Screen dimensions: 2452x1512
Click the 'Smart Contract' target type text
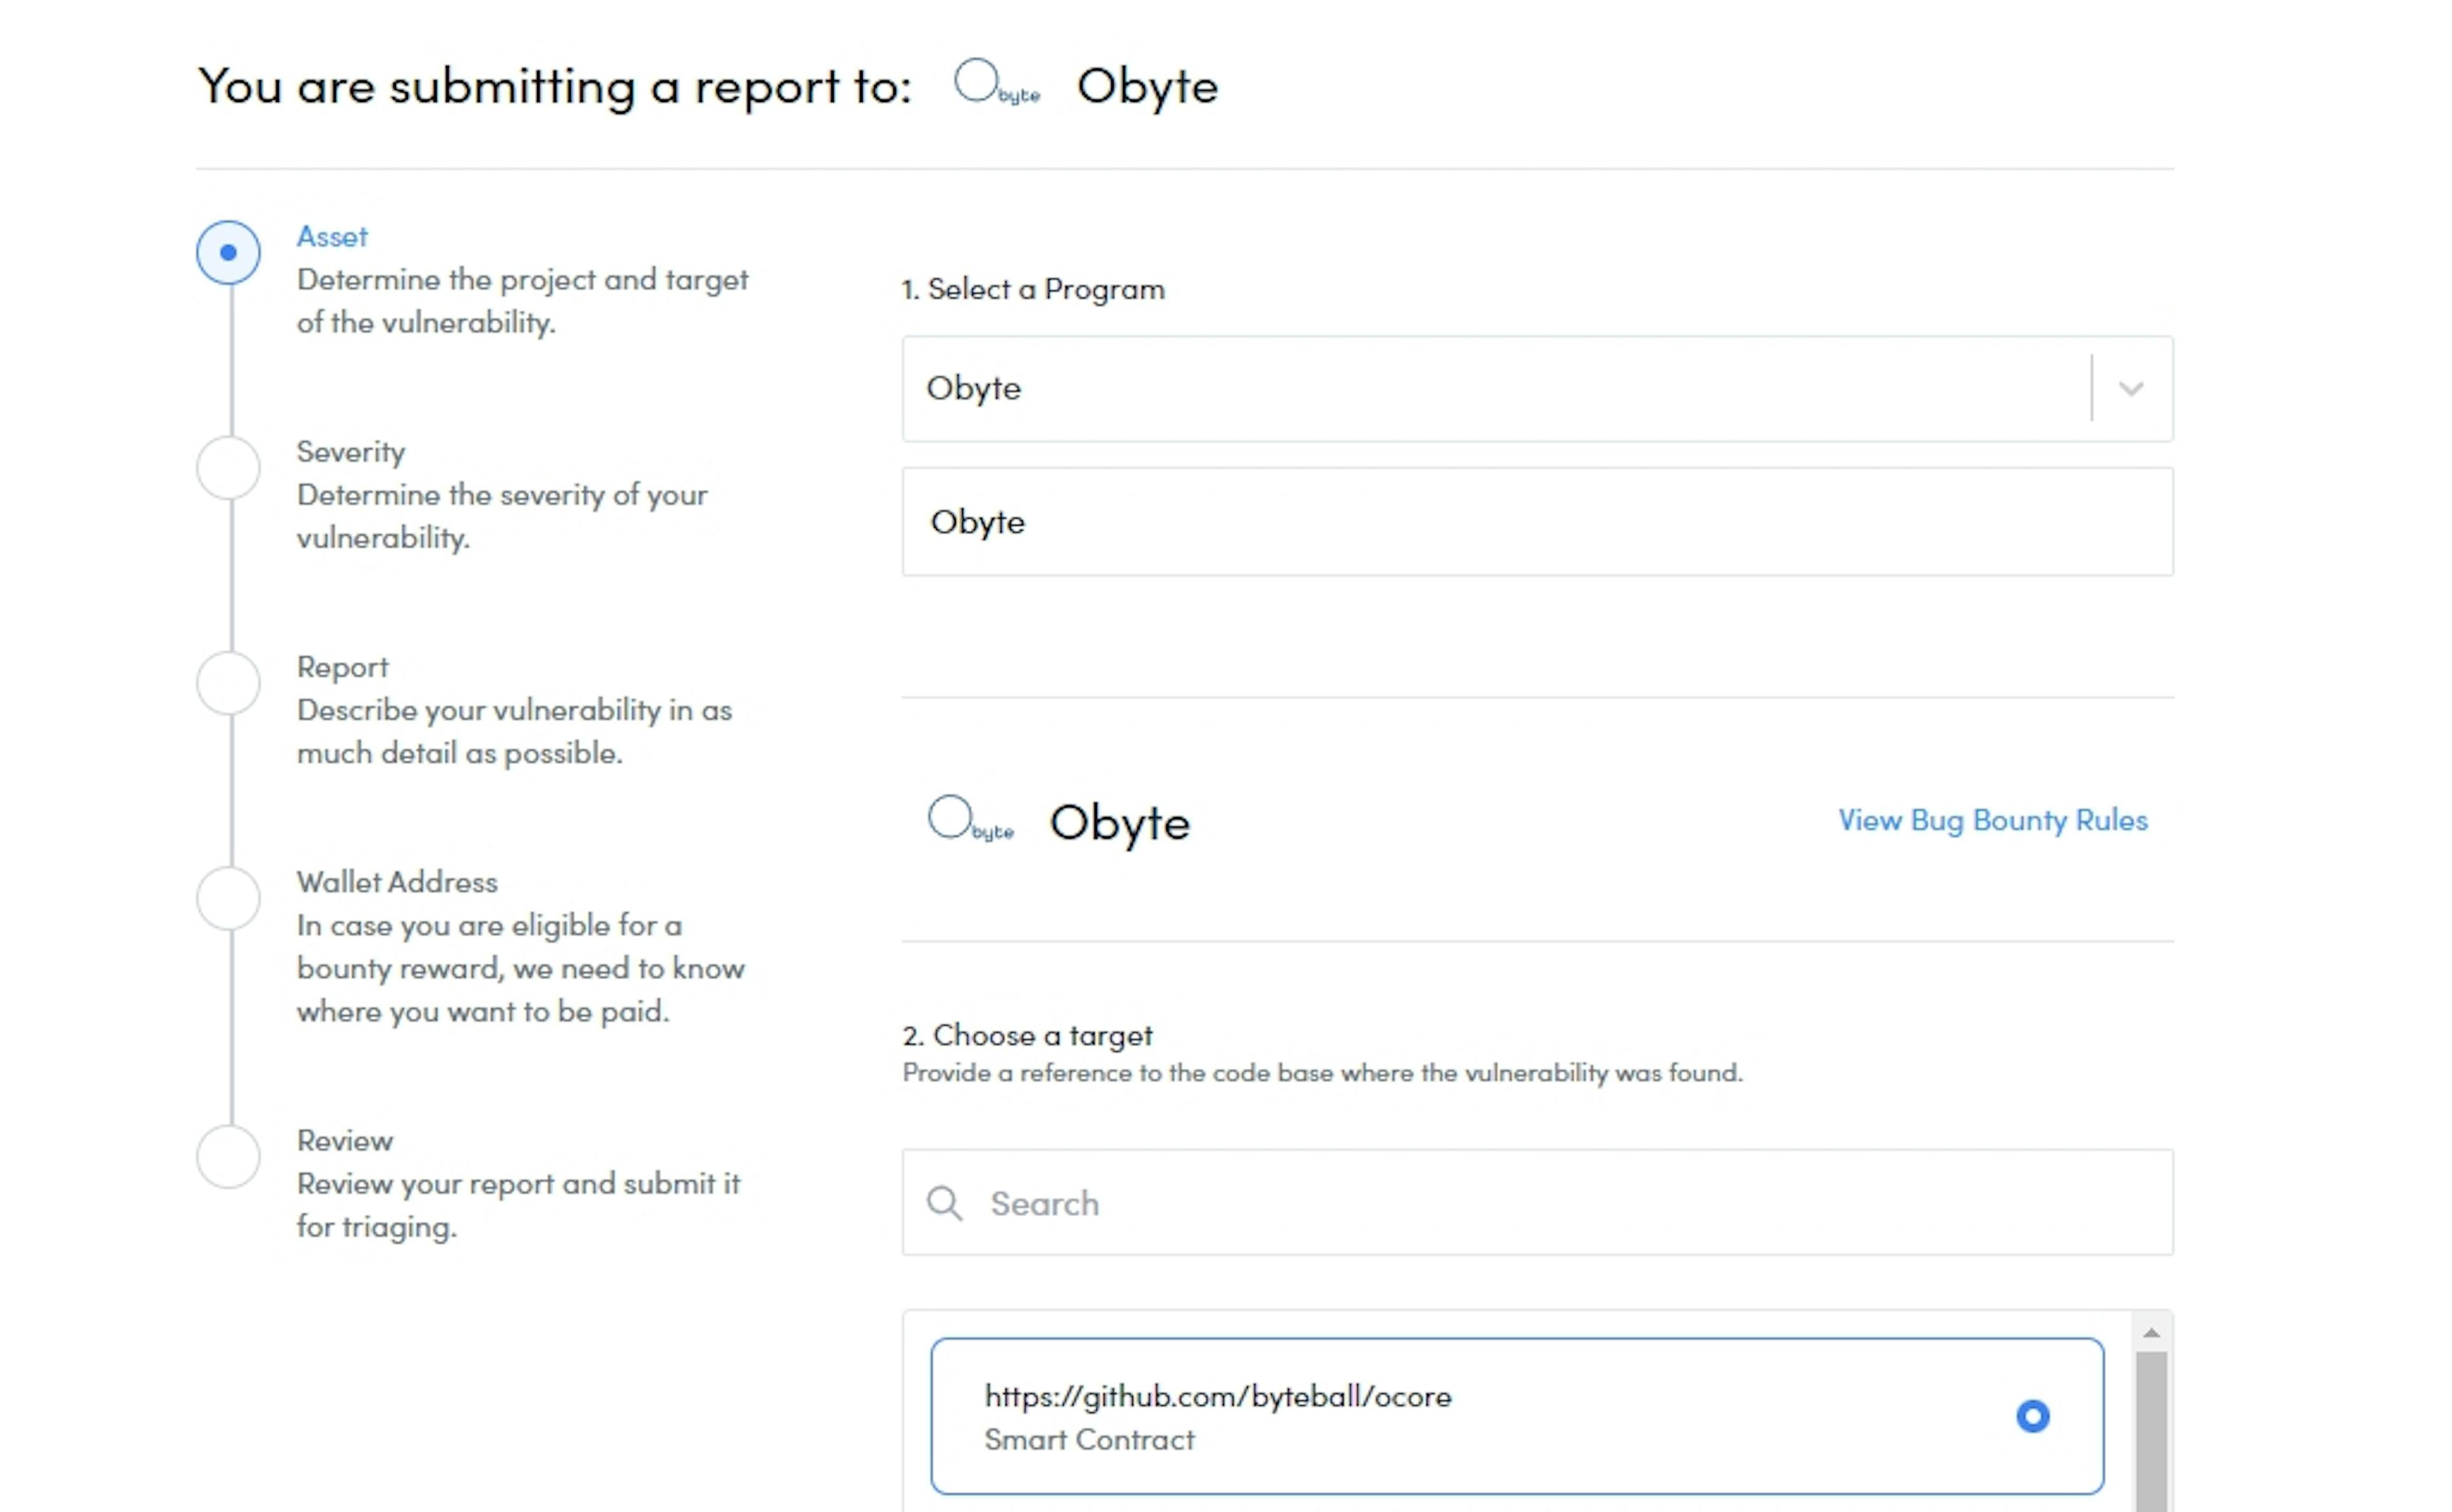point(1089,1440)
